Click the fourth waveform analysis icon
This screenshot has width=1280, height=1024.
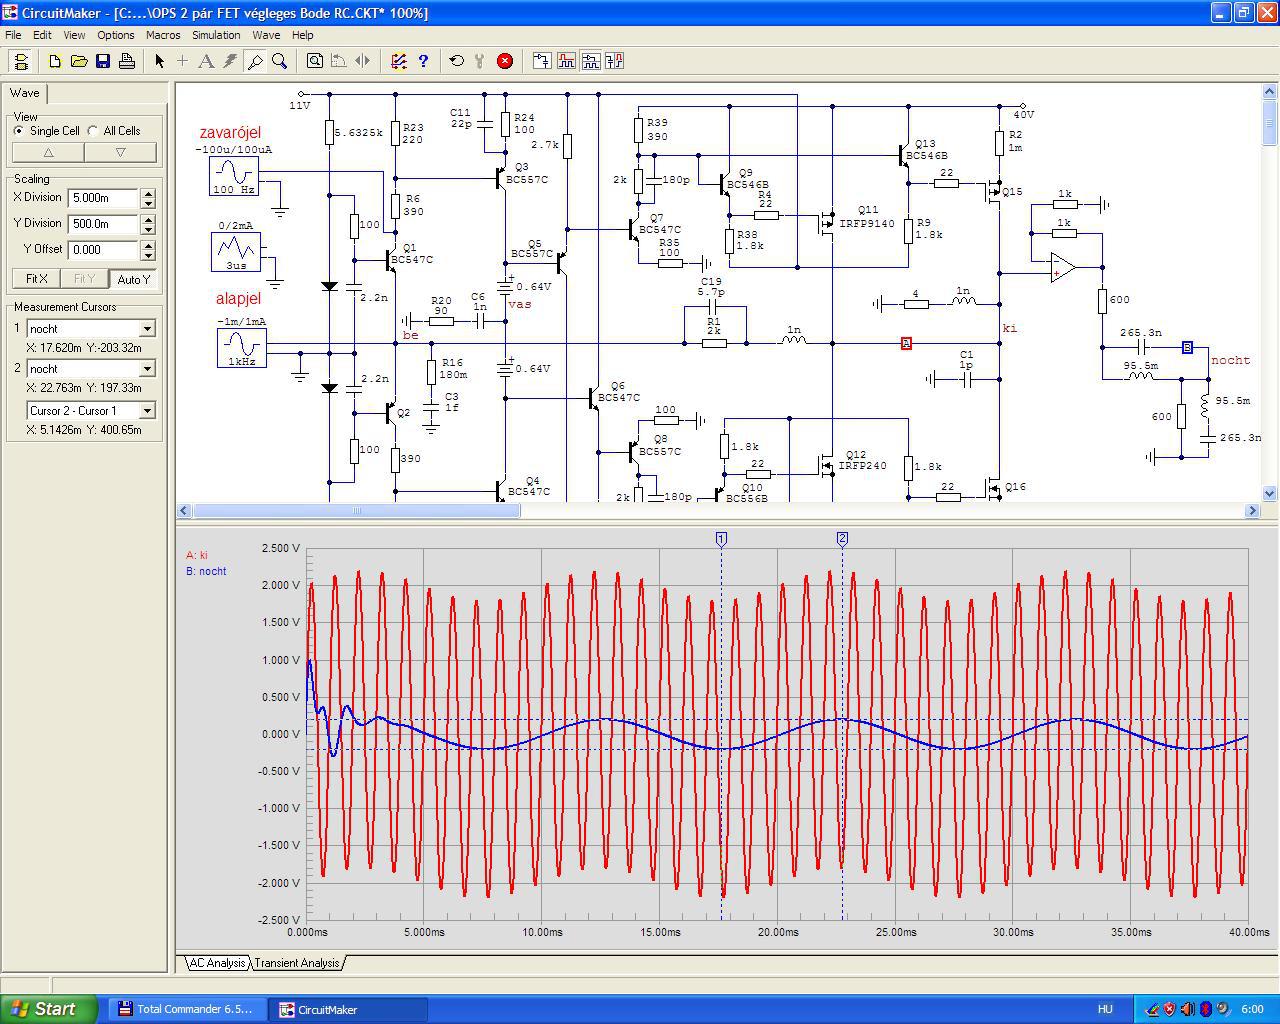click(614, 61)
